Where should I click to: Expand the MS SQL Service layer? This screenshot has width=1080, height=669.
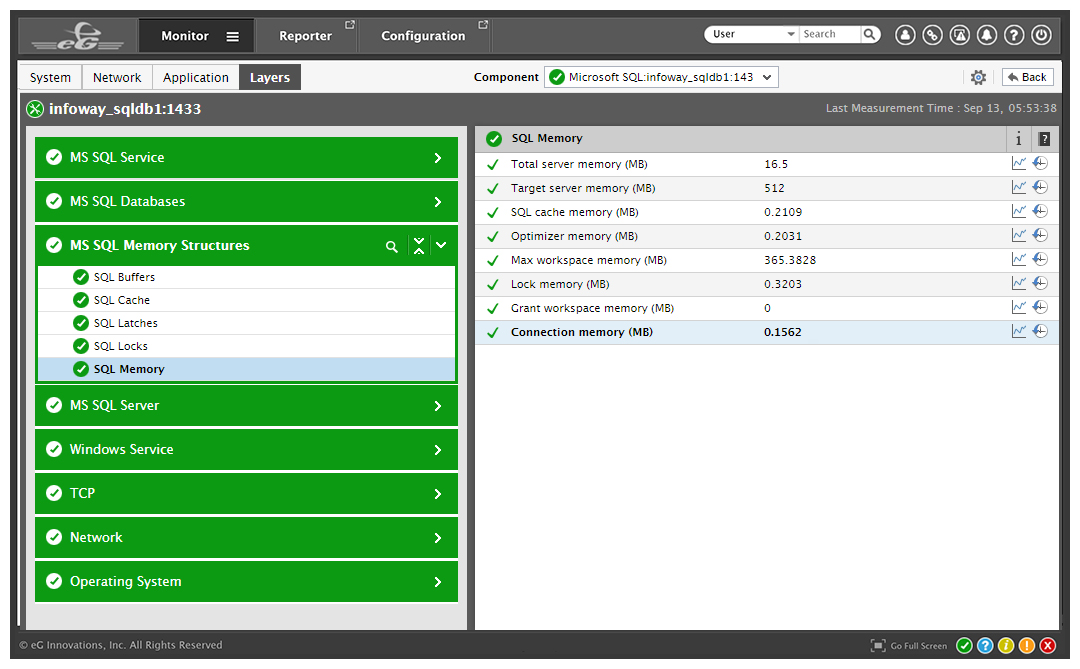click(x=437, y=158)
